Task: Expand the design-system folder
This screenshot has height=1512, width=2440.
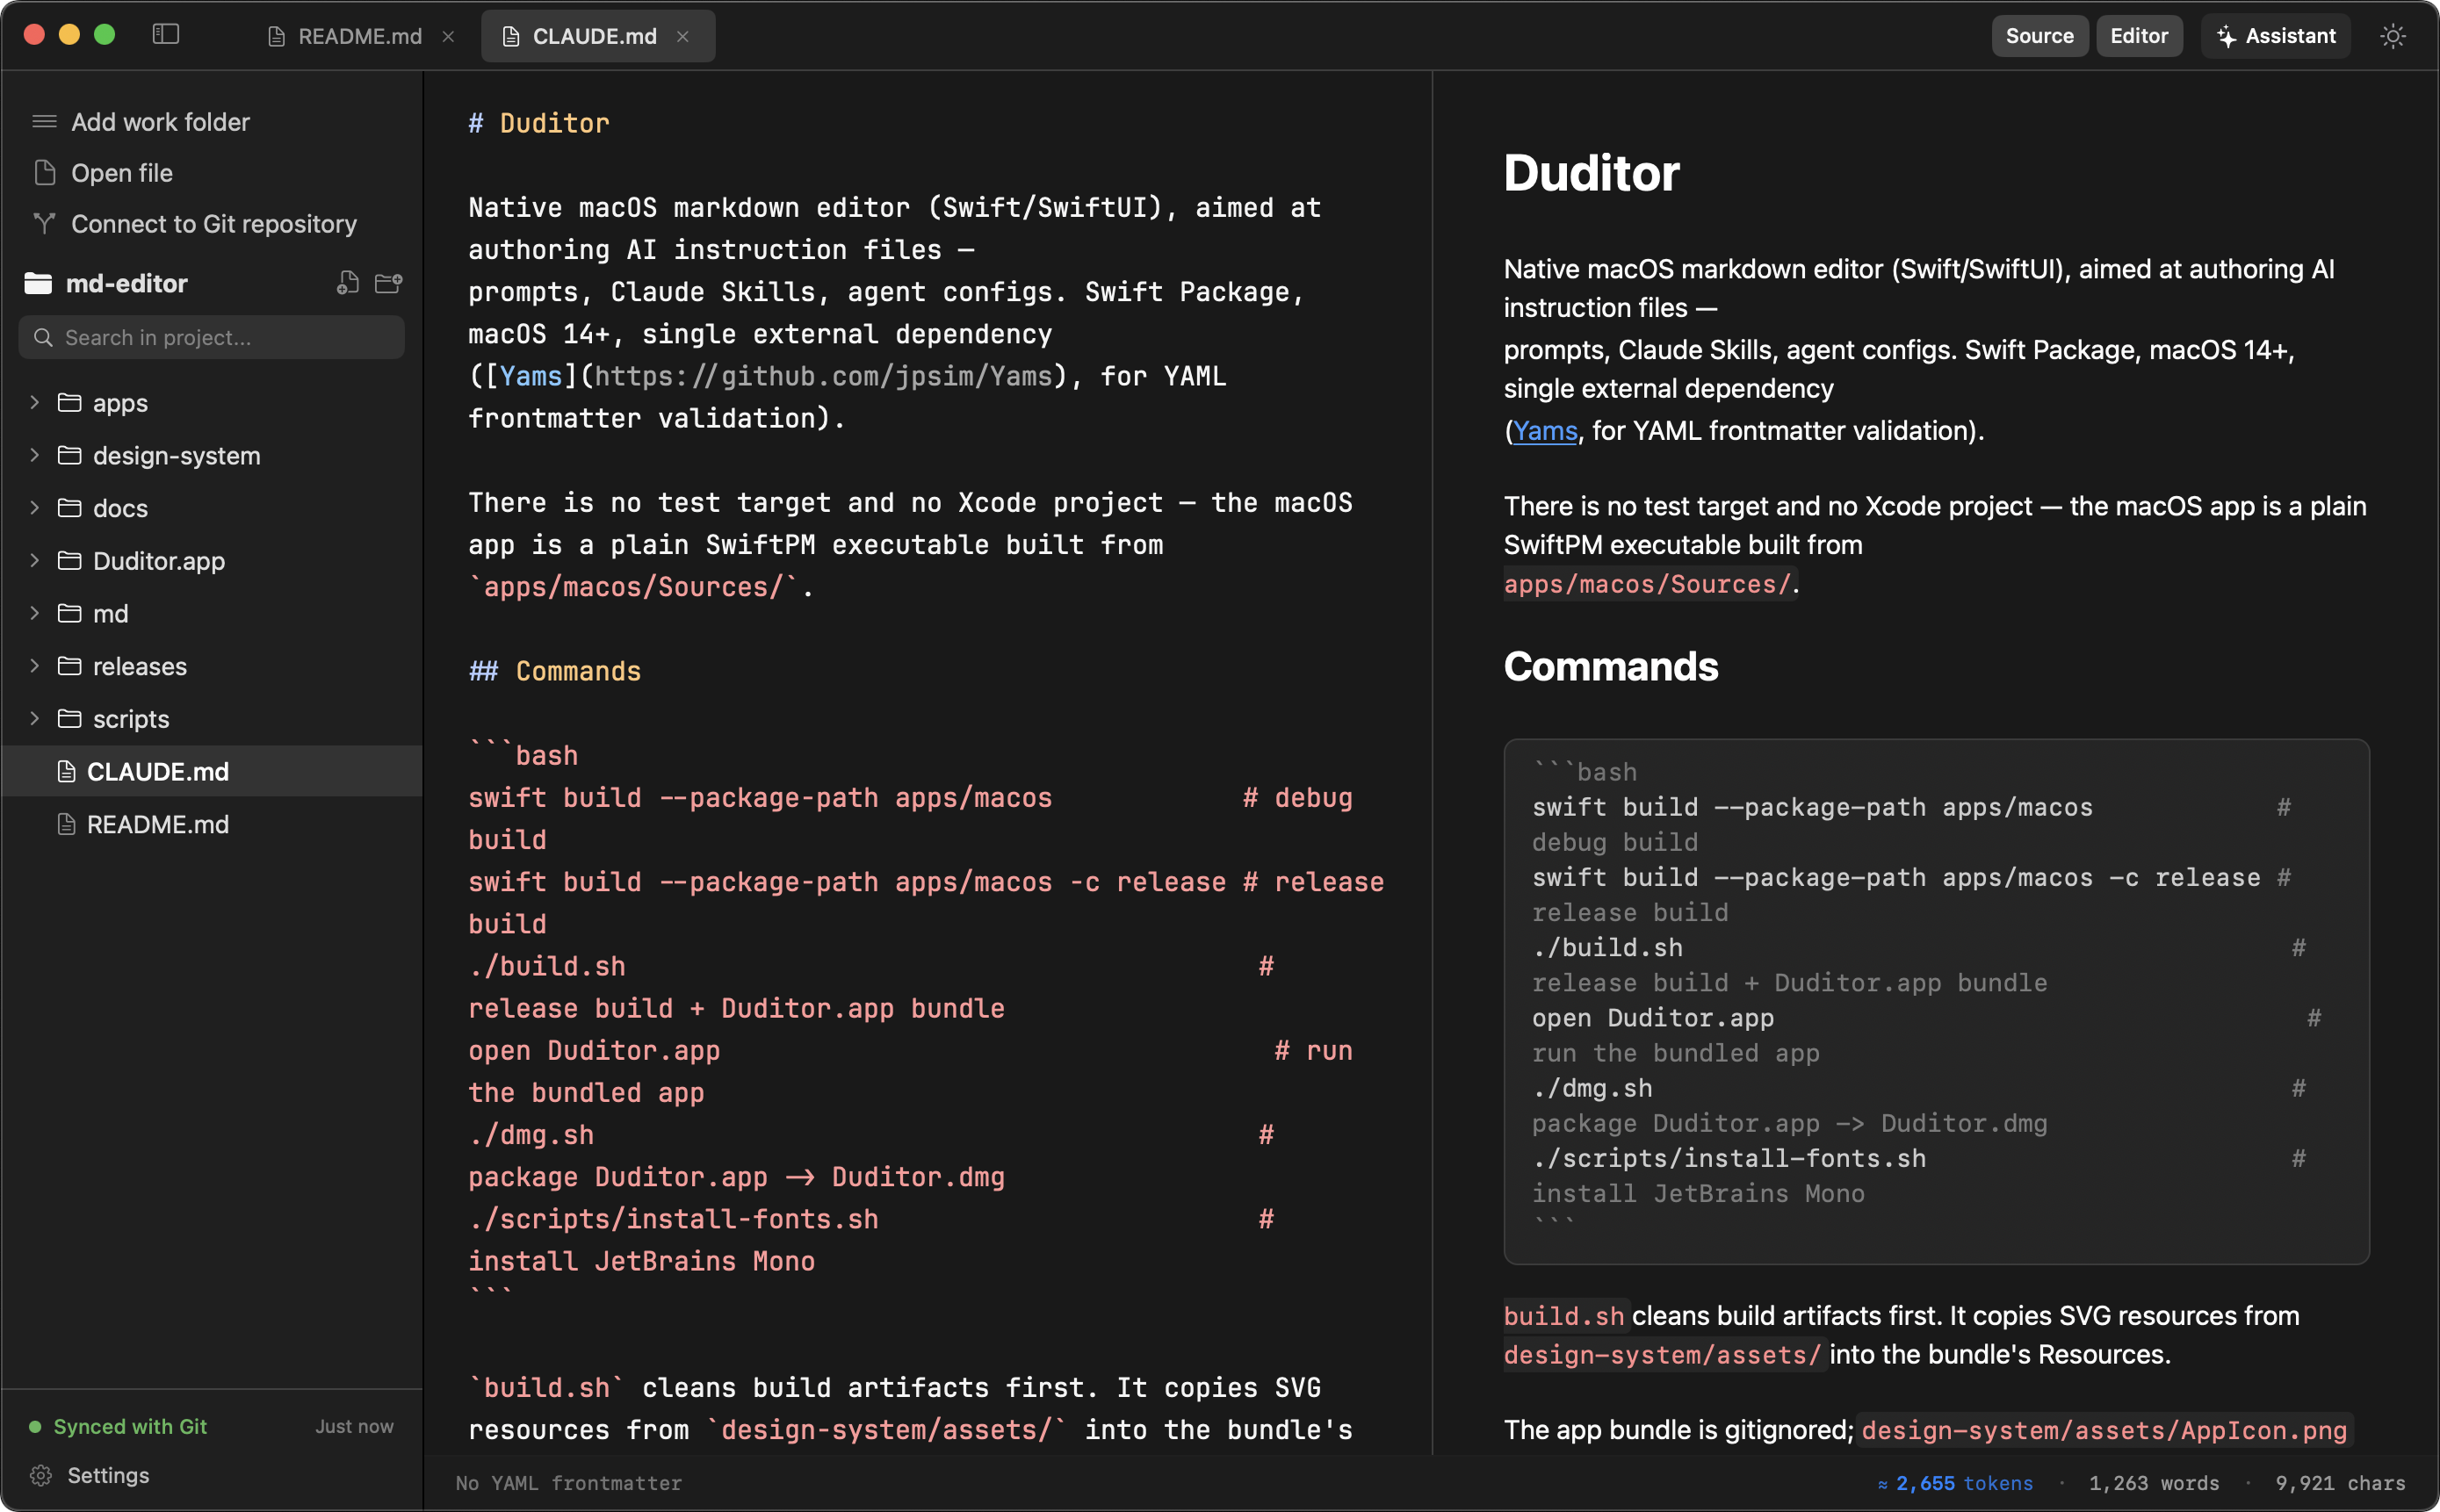Action: click(35, 455)
